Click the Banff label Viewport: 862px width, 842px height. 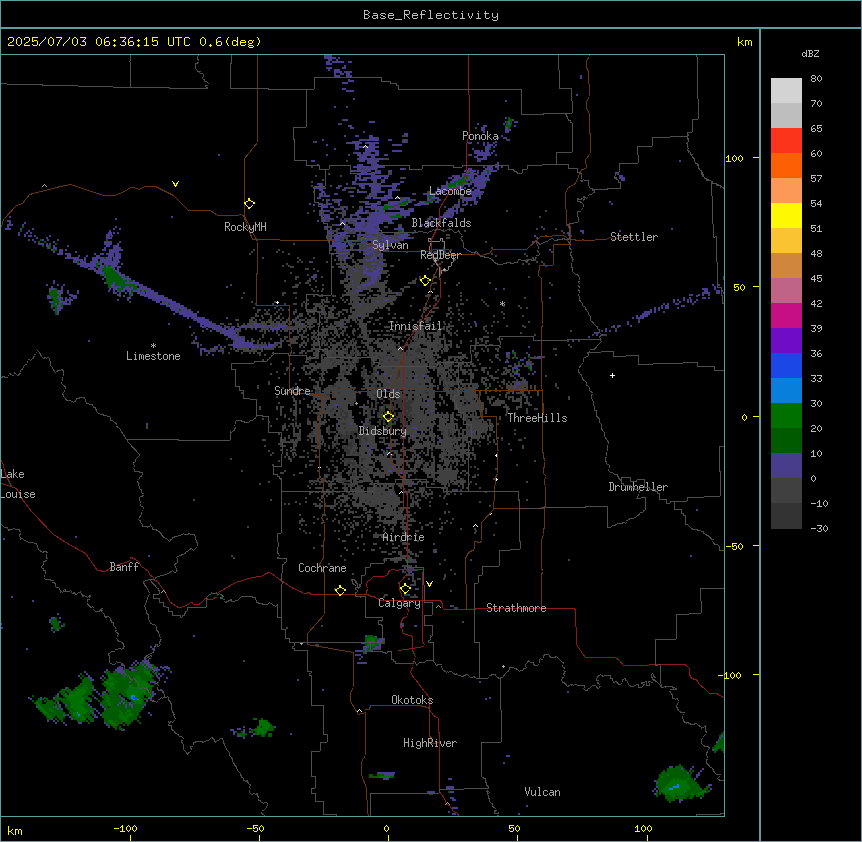point(124,567)
